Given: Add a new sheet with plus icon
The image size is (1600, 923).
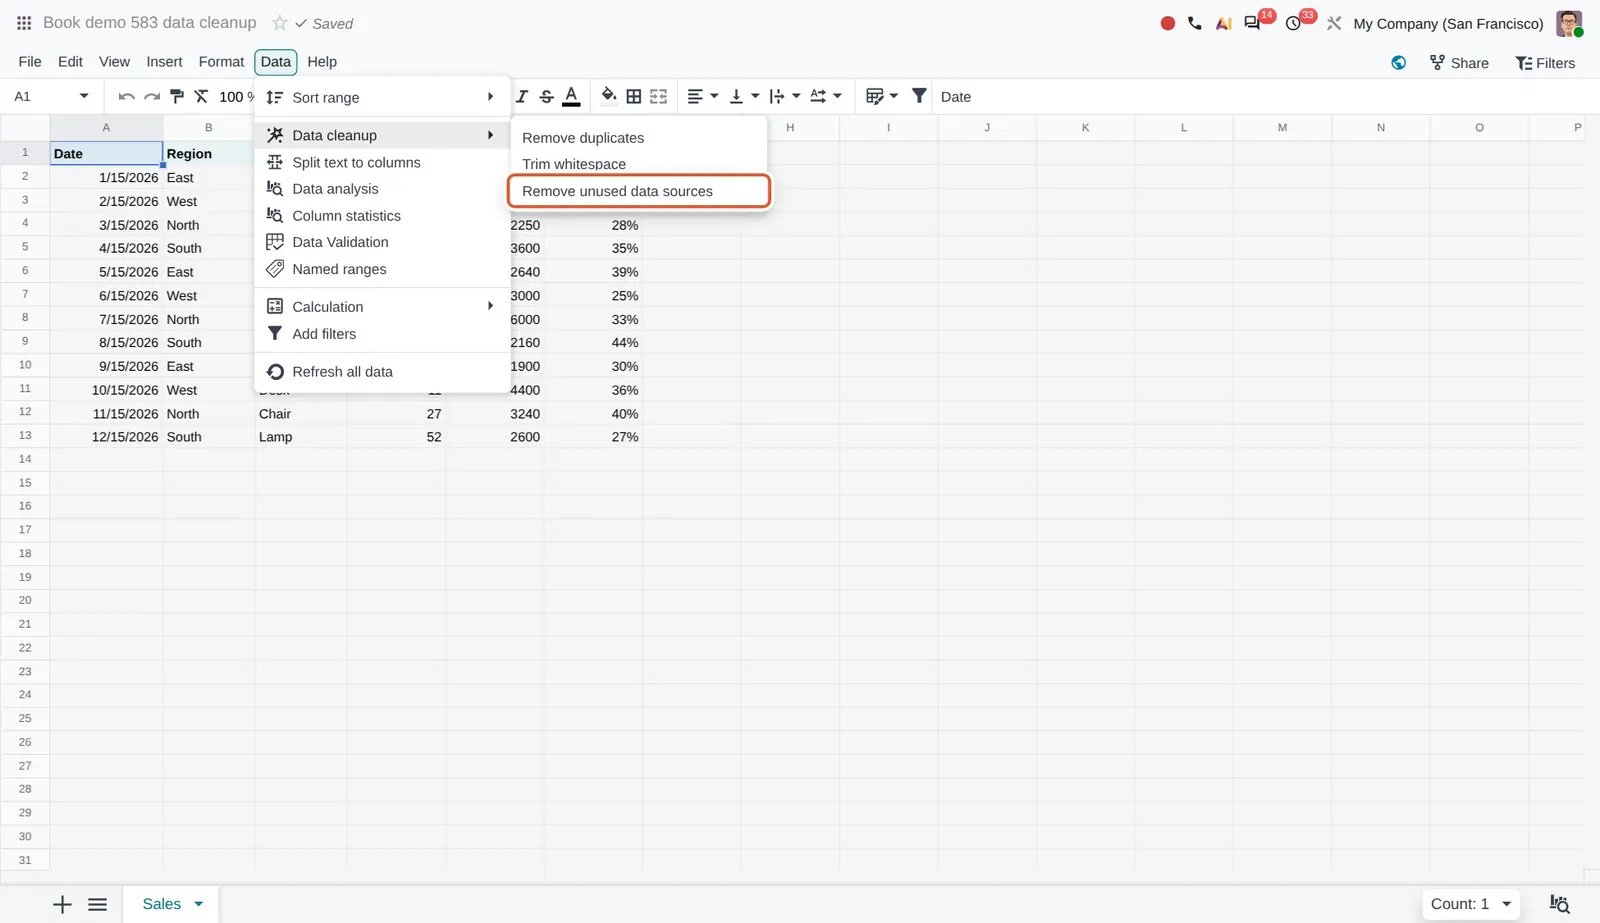Looking at the screenshot, I should pyautogui.click(x=62, y=904).
